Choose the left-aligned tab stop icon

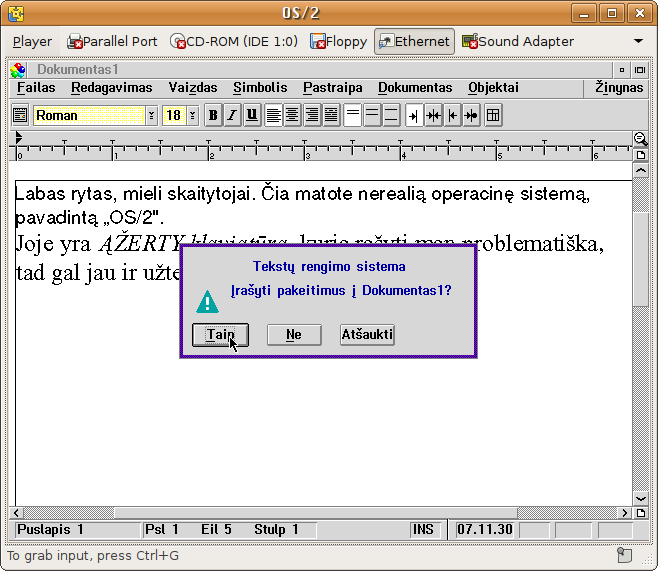click(x=452, y=115)
